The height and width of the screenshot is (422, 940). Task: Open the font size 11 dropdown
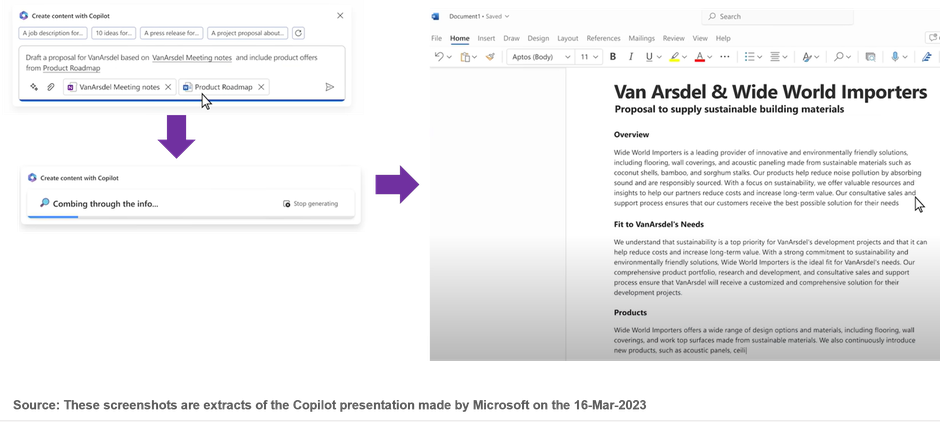[x=589, y=57]
